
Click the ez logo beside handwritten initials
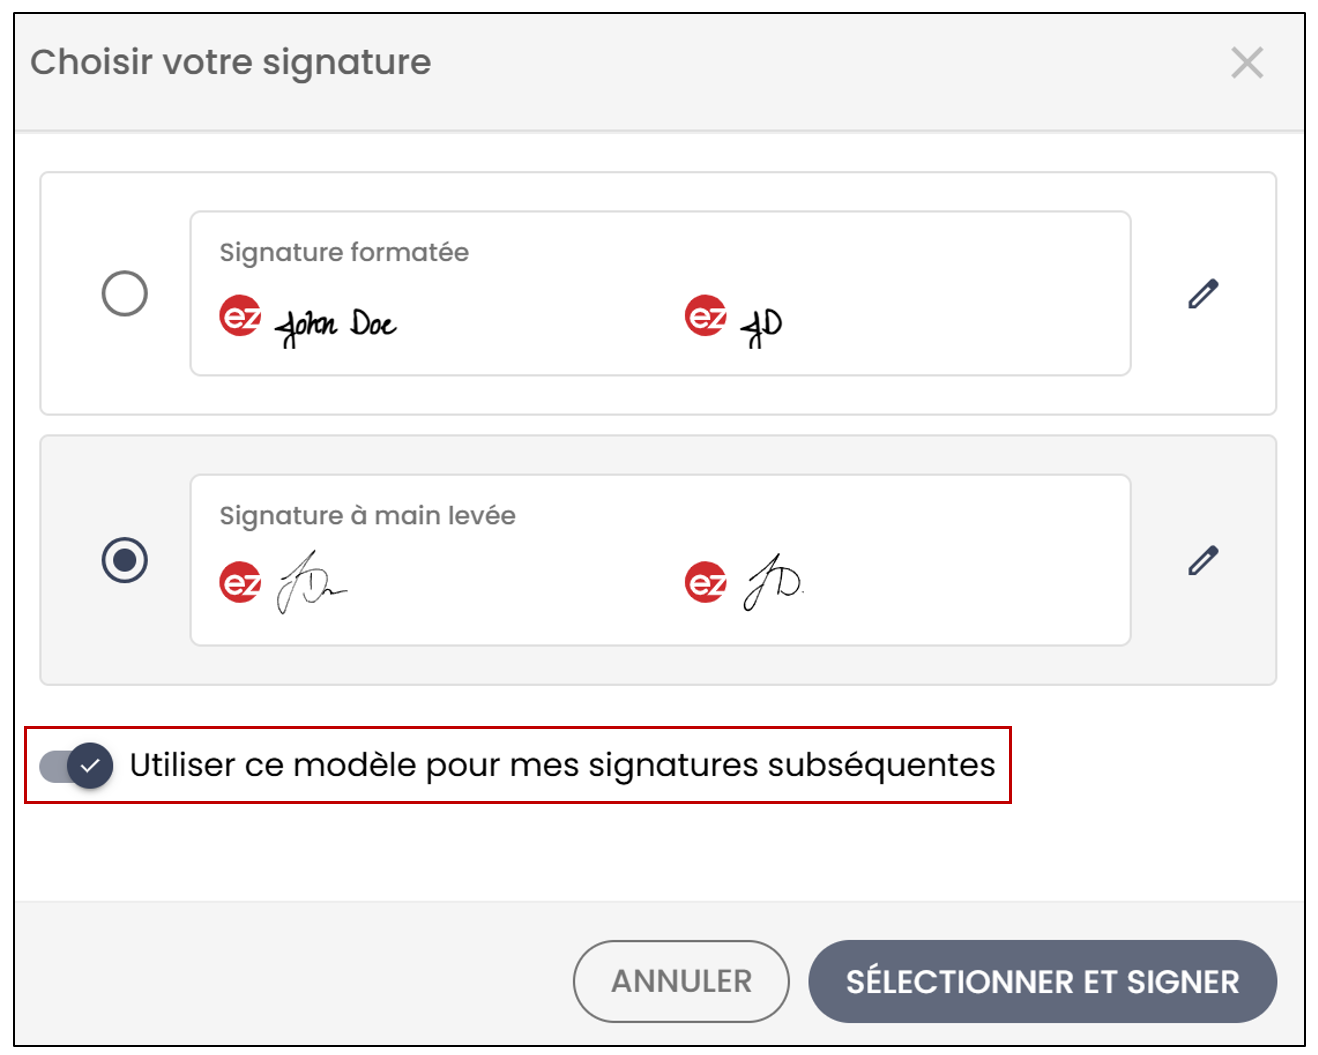[x=706, y=582]
